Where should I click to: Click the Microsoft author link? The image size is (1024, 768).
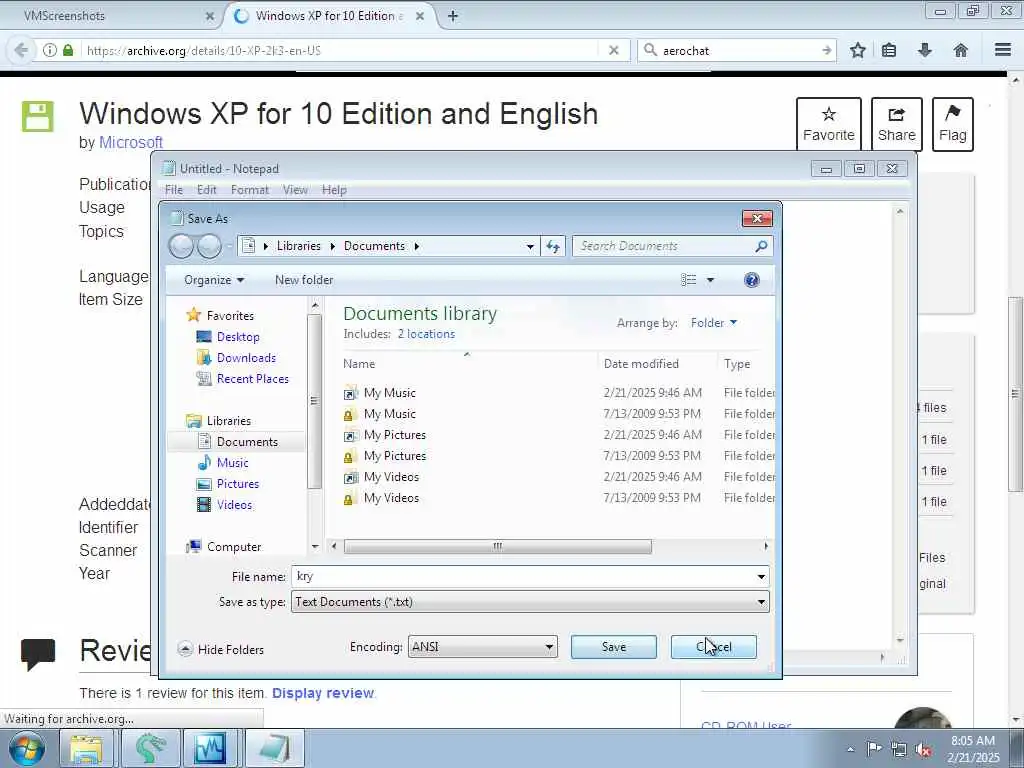(x=131, y=142)
